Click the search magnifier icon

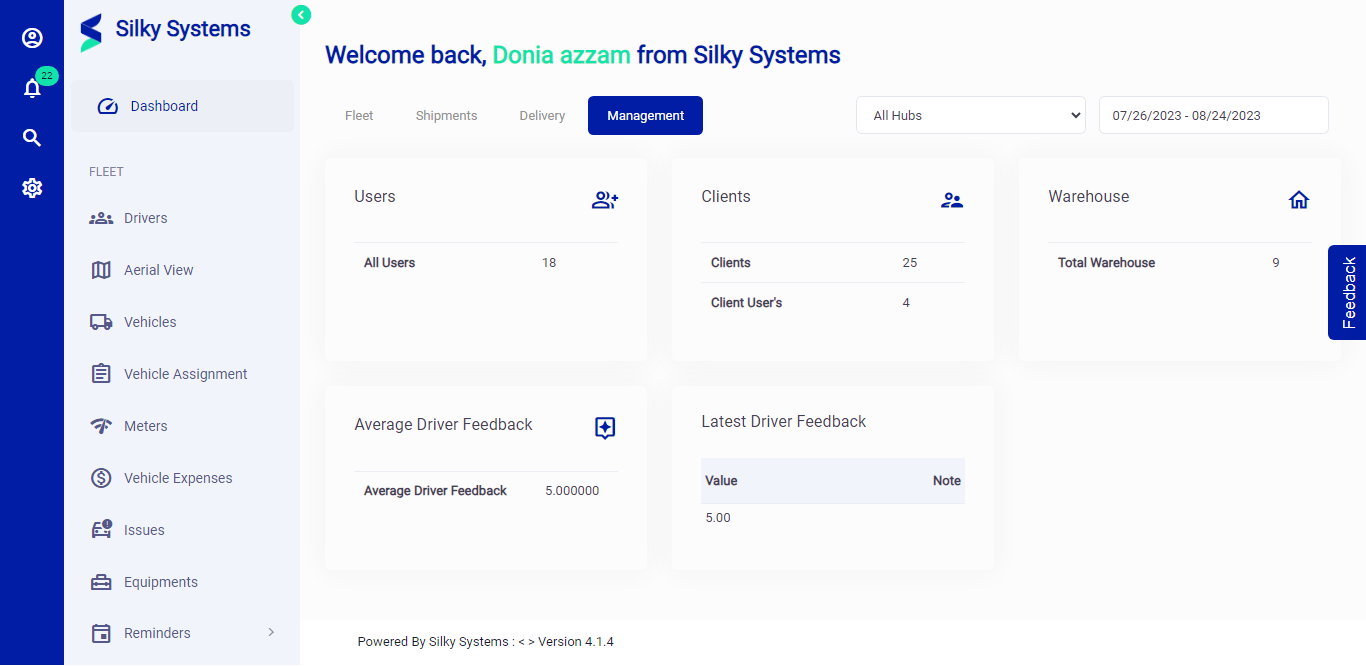point(32,138)
